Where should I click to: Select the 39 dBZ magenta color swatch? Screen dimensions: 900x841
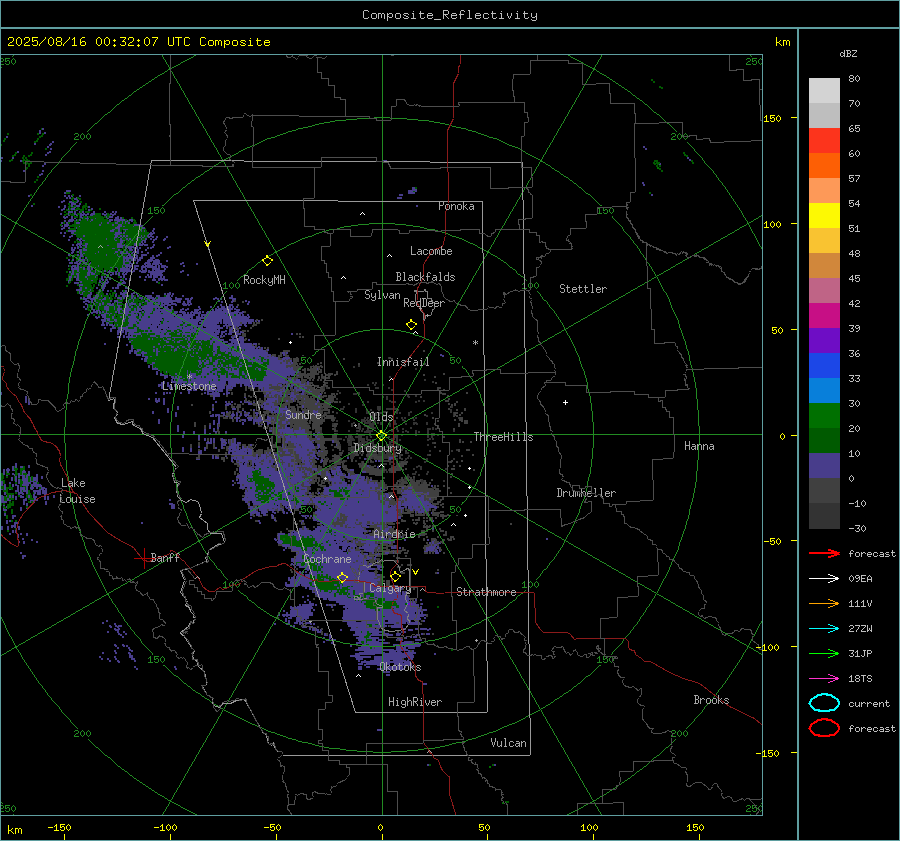pos(824,316)
